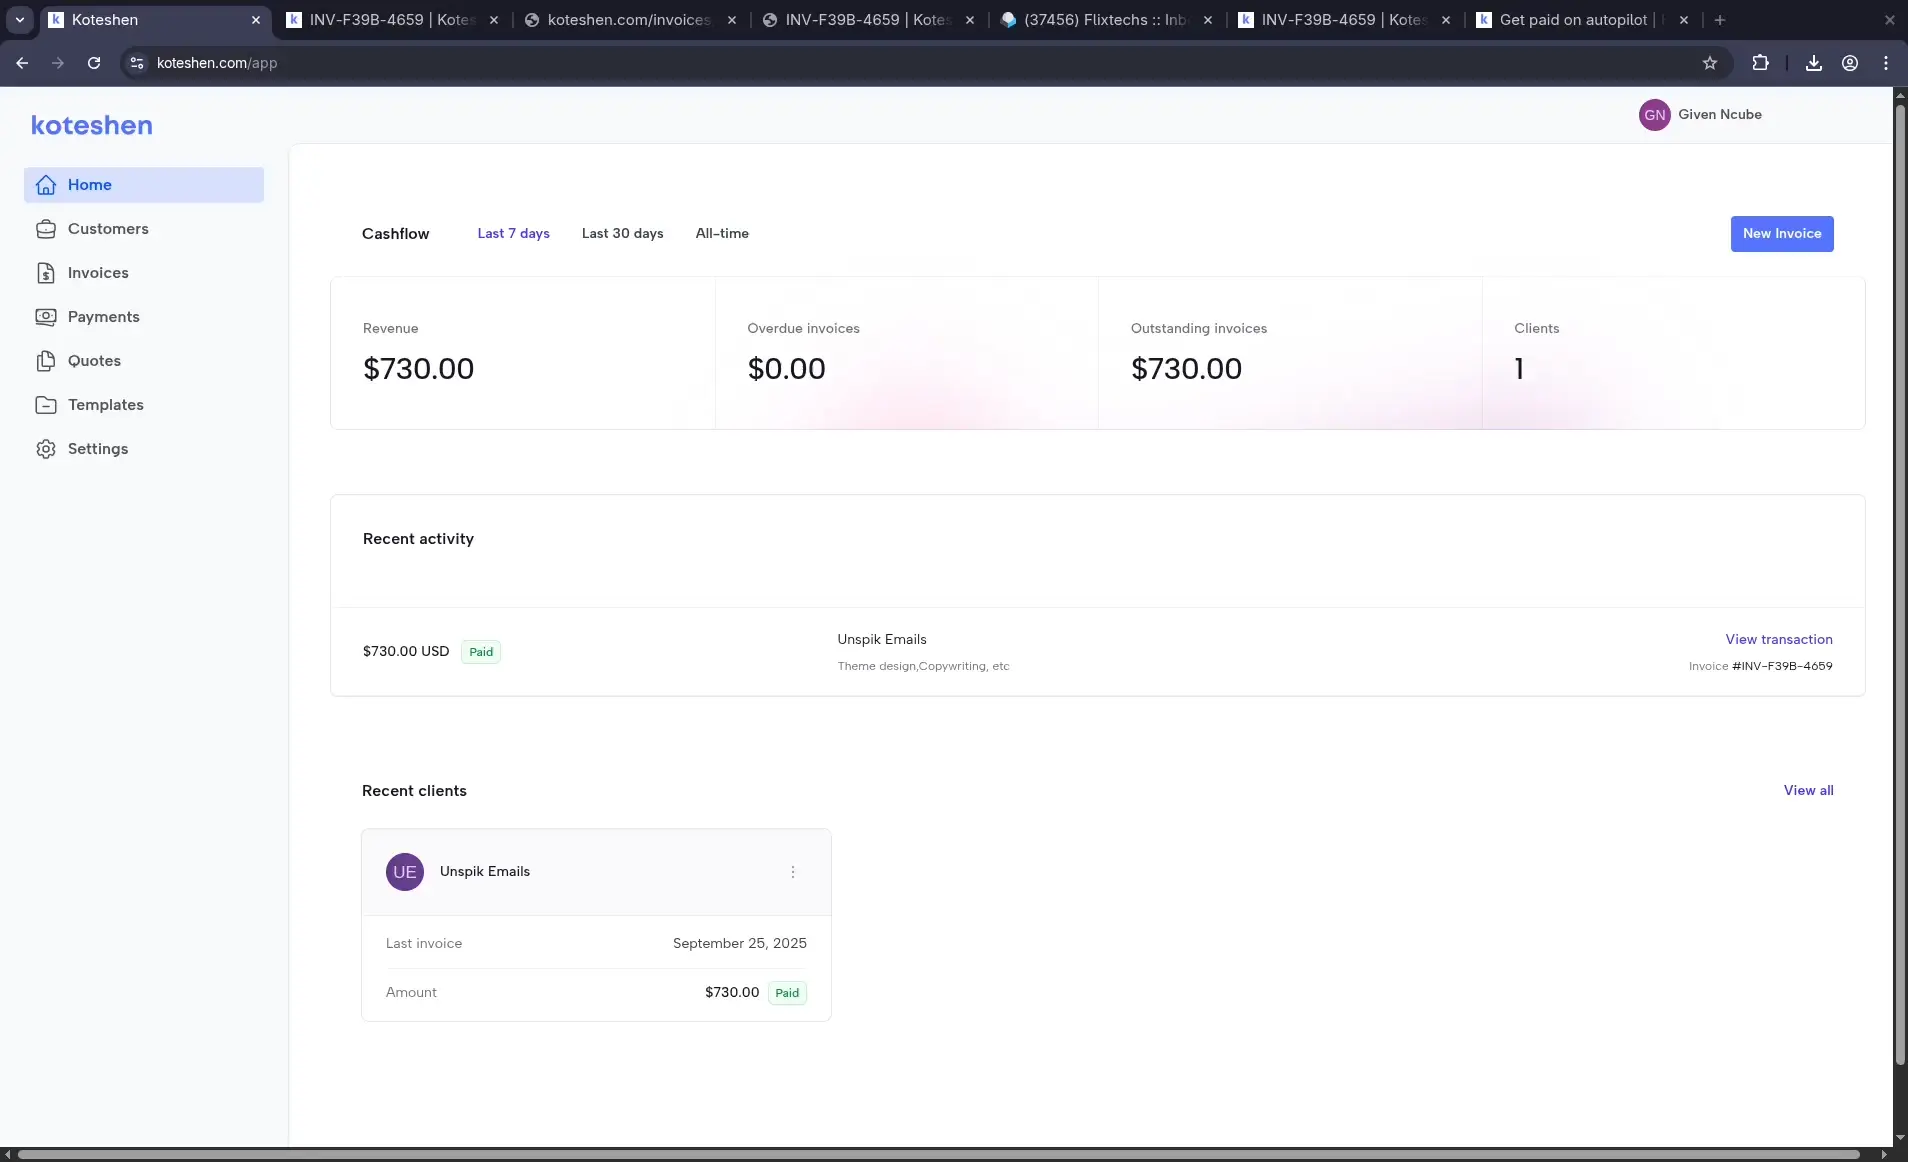Open the browser extensions puzzle icon

1760,63
